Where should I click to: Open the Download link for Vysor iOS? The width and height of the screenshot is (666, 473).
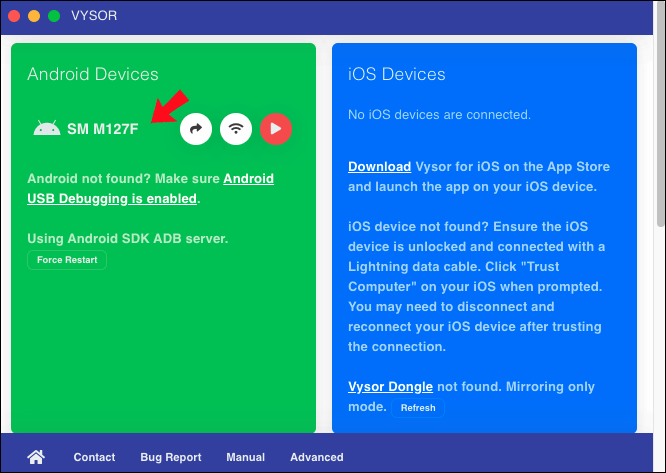(379, 166)
